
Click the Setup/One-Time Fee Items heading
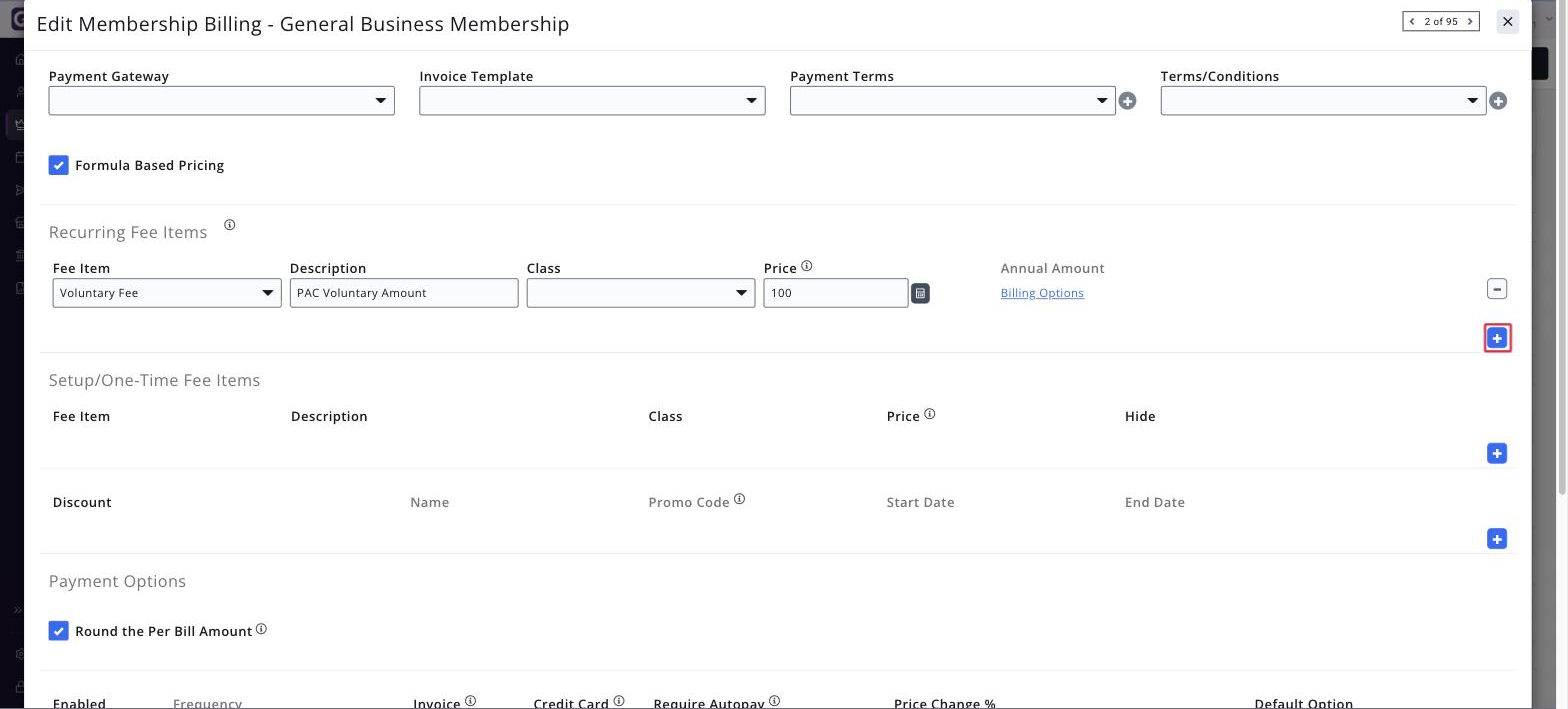(154, 380)
